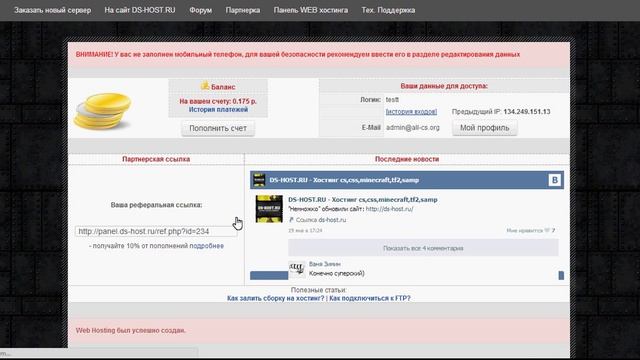Screen dimensions: 640x360
Task: Click the 'Партнерская ссылка' heading
Action: pyautogui.click(x=156, y=159)
